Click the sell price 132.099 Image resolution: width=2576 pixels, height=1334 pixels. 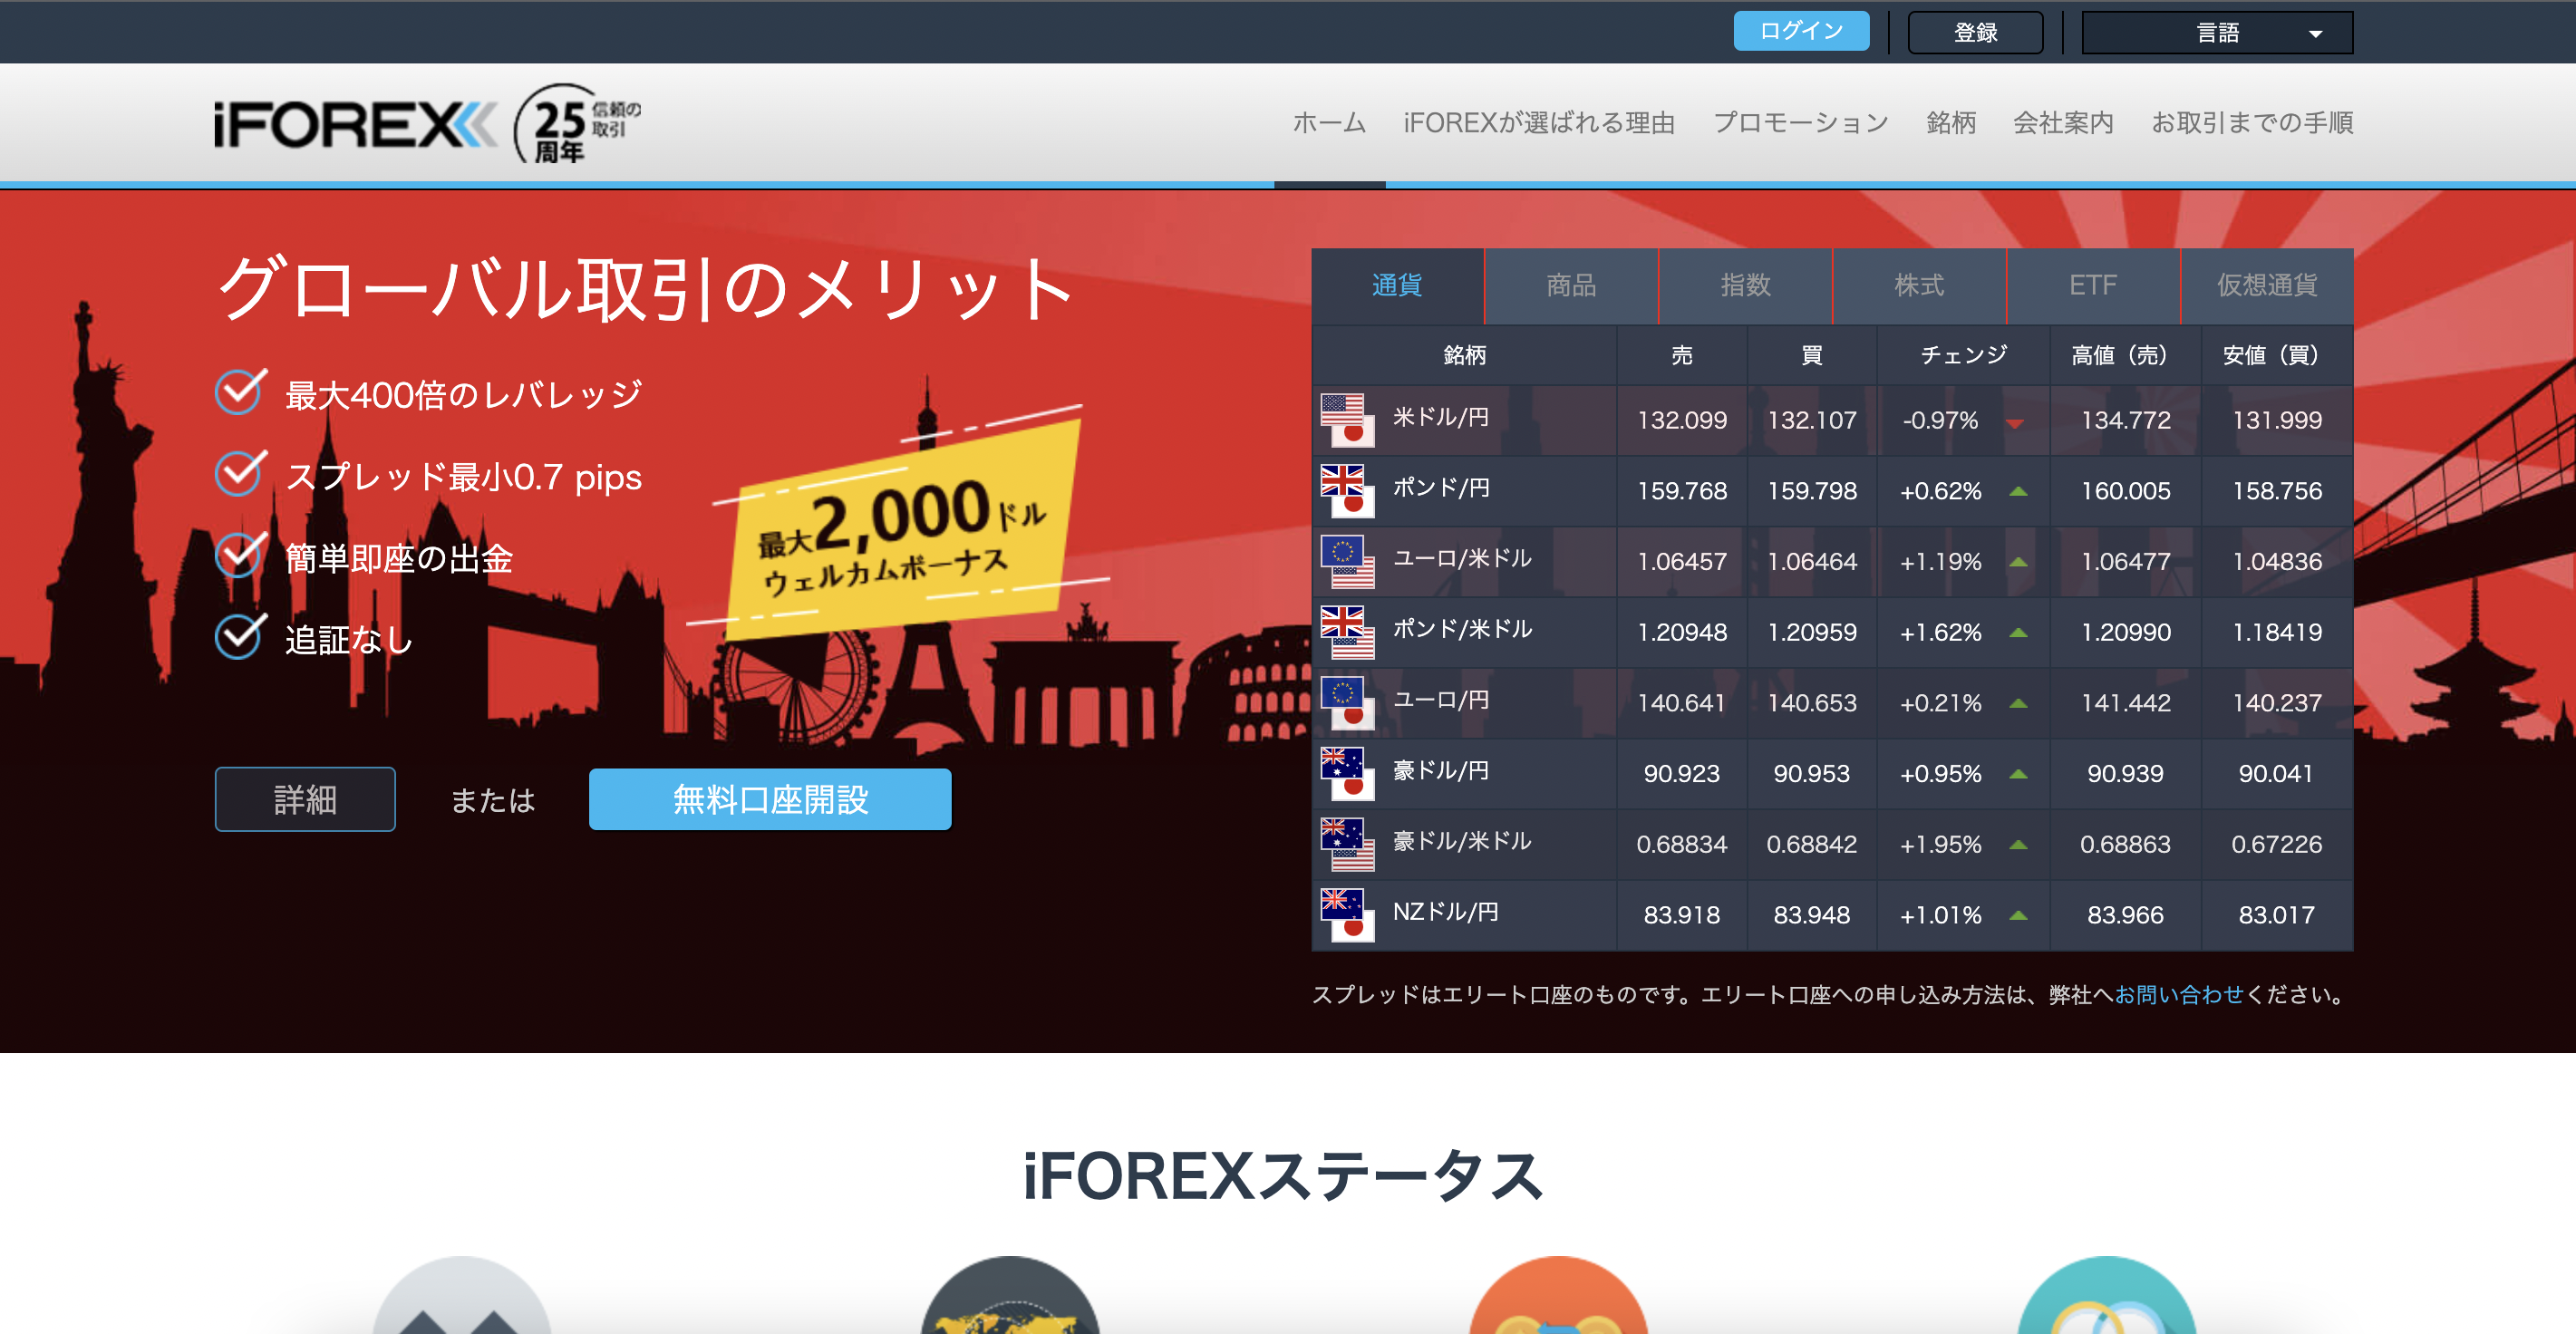point(1682,420)
